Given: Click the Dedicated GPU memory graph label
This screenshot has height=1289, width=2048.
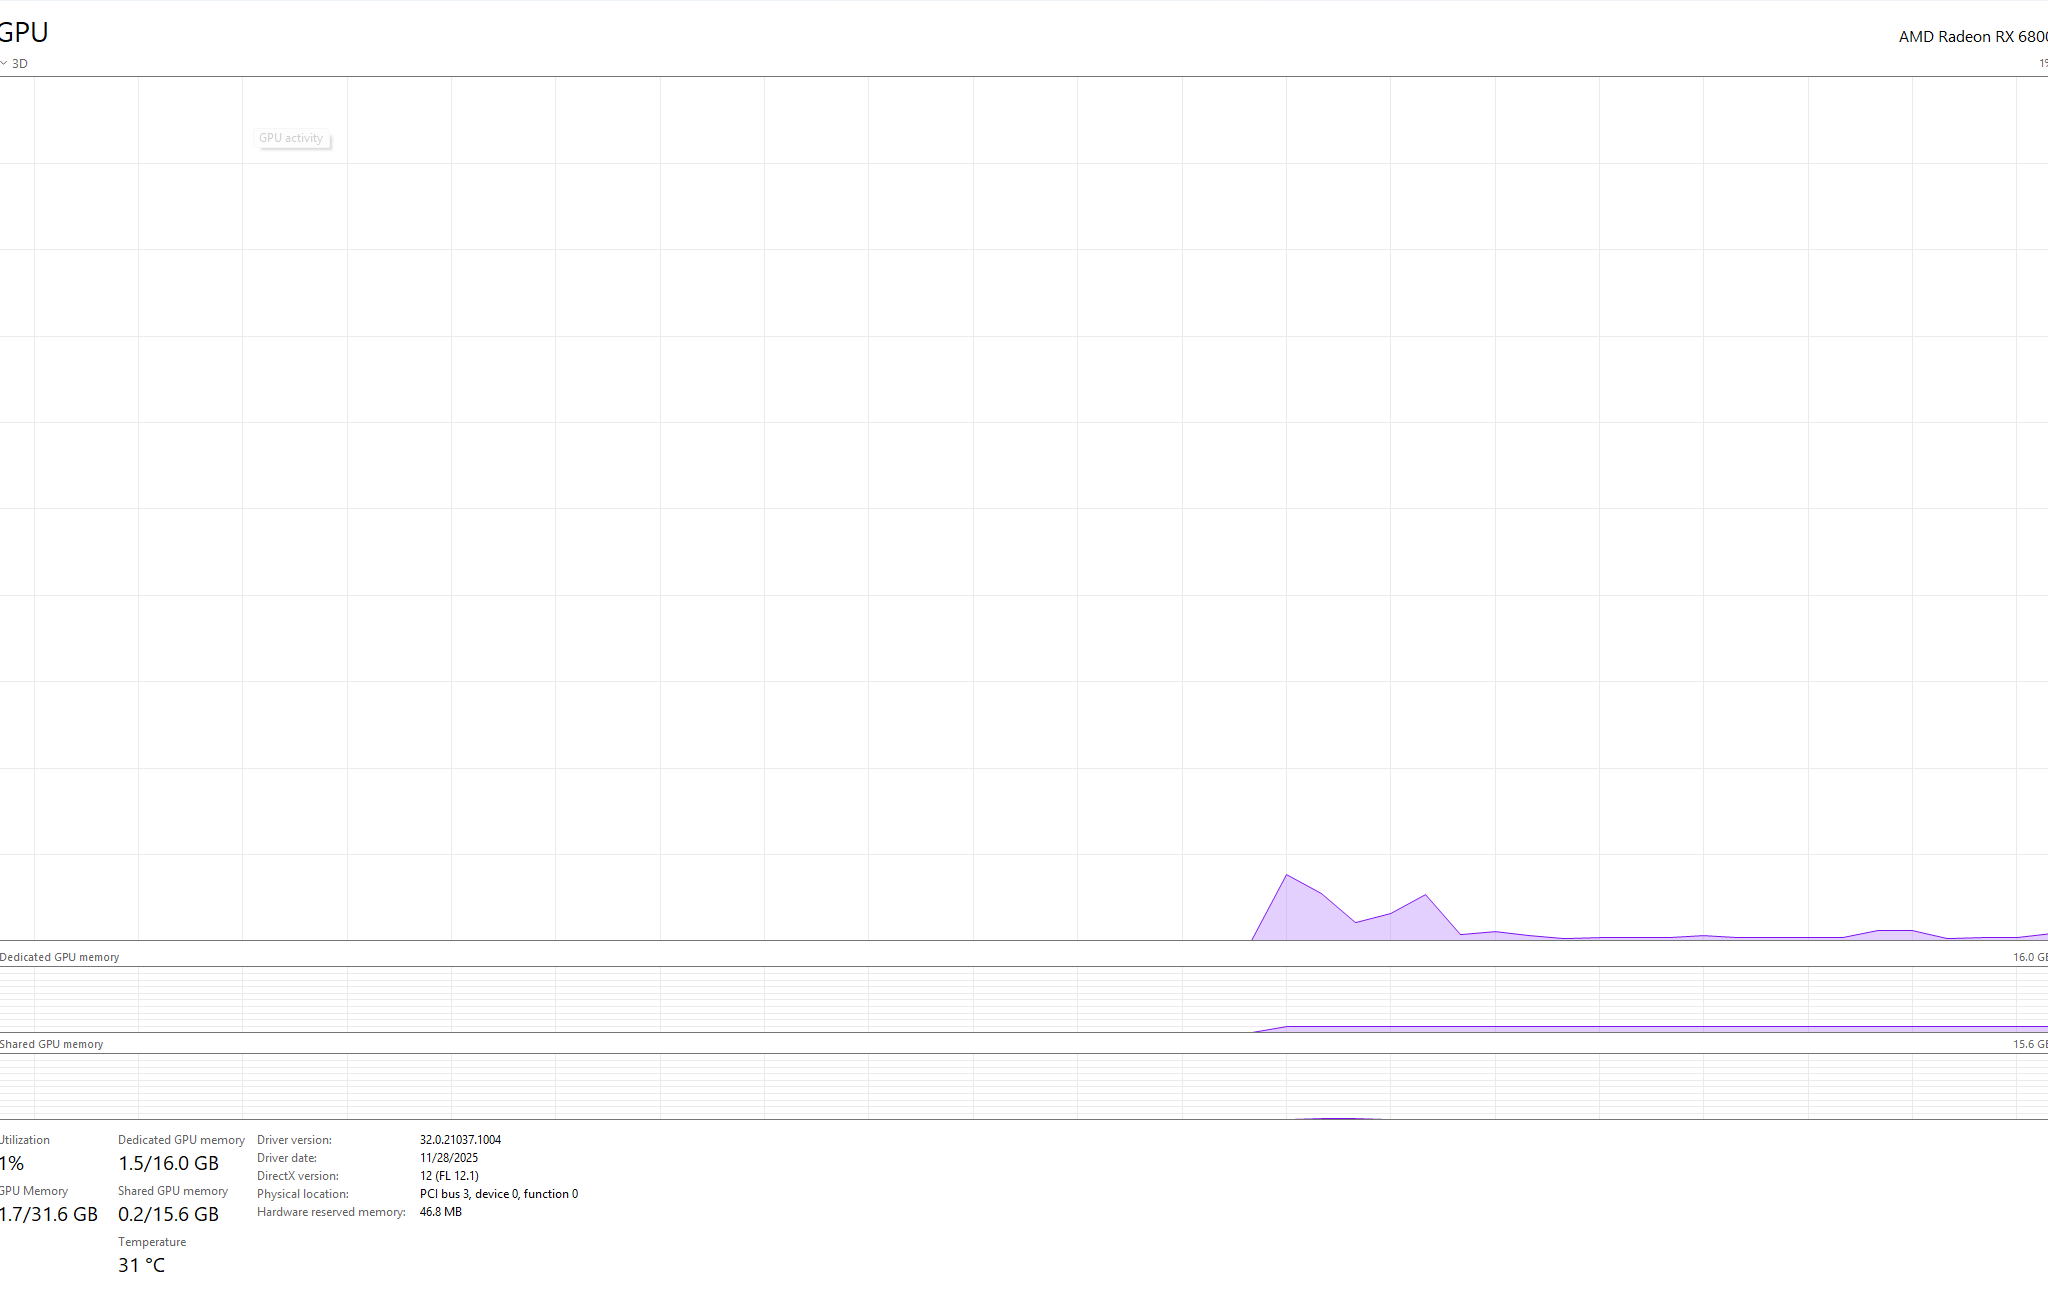Looking at the screenshot, I should coord(59,958).
